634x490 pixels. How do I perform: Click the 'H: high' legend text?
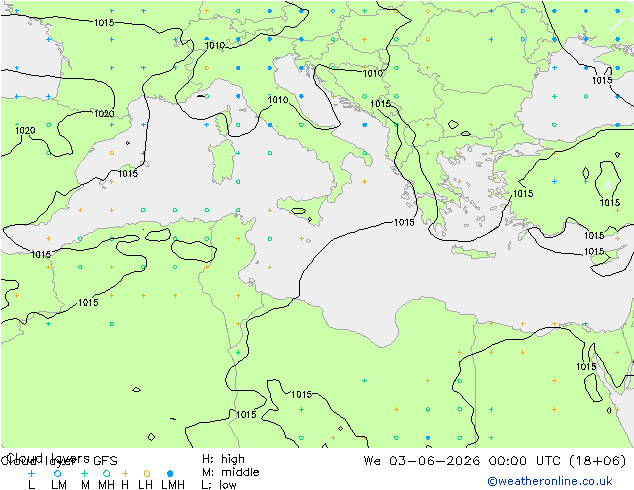click(223, 459)
